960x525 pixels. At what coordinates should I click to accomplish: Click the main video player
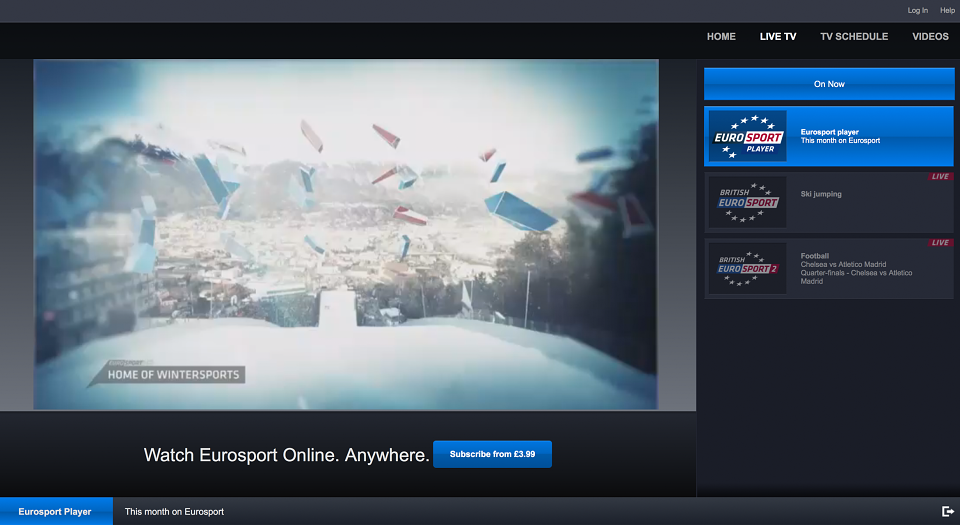click(x=346, y=234)
